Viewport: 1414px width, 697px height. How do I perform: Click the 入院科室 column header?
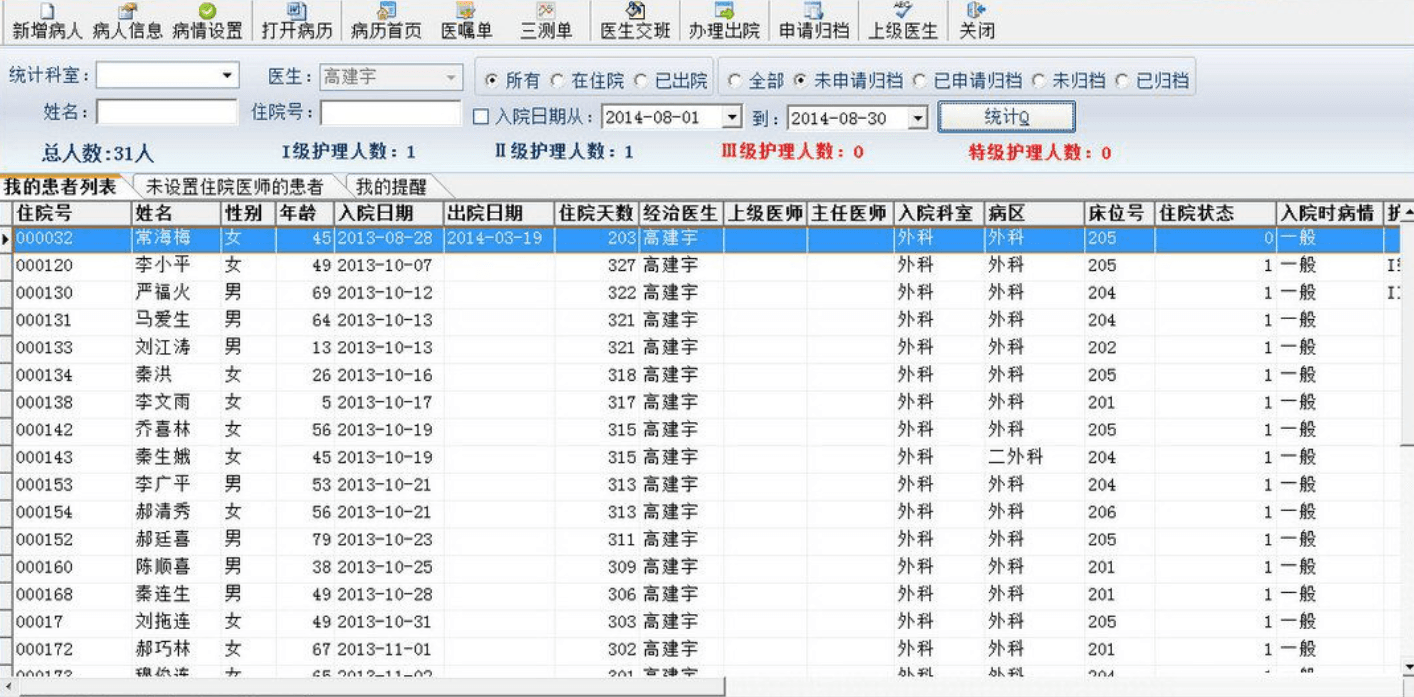(x=938, y=213)
